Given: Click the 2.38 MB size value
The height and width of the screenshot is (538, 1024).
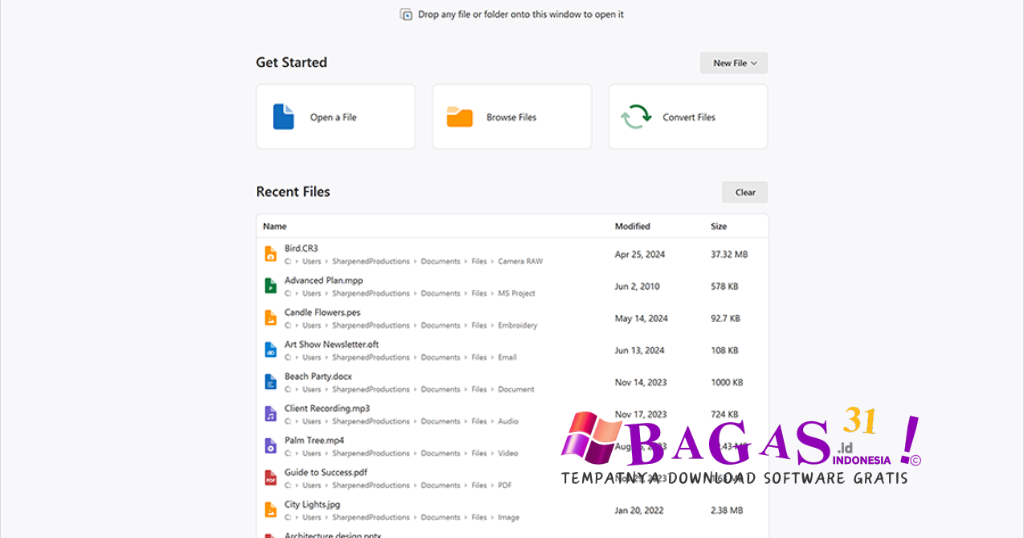Looking at the screenshot, I should 727,511.
